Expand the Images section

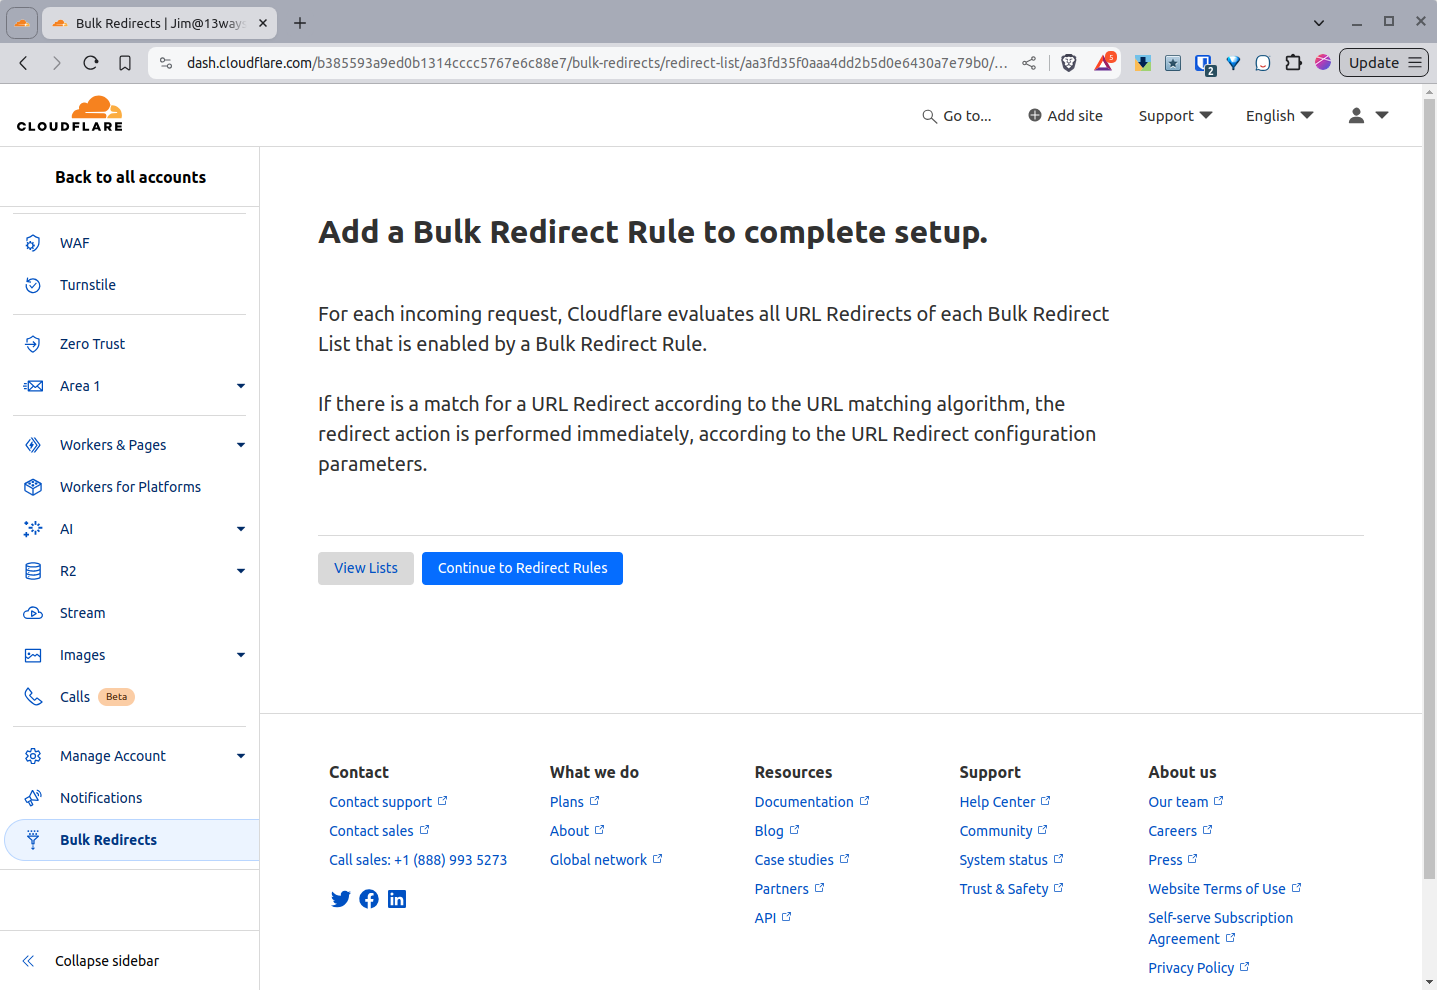click(x=240, y=654)
